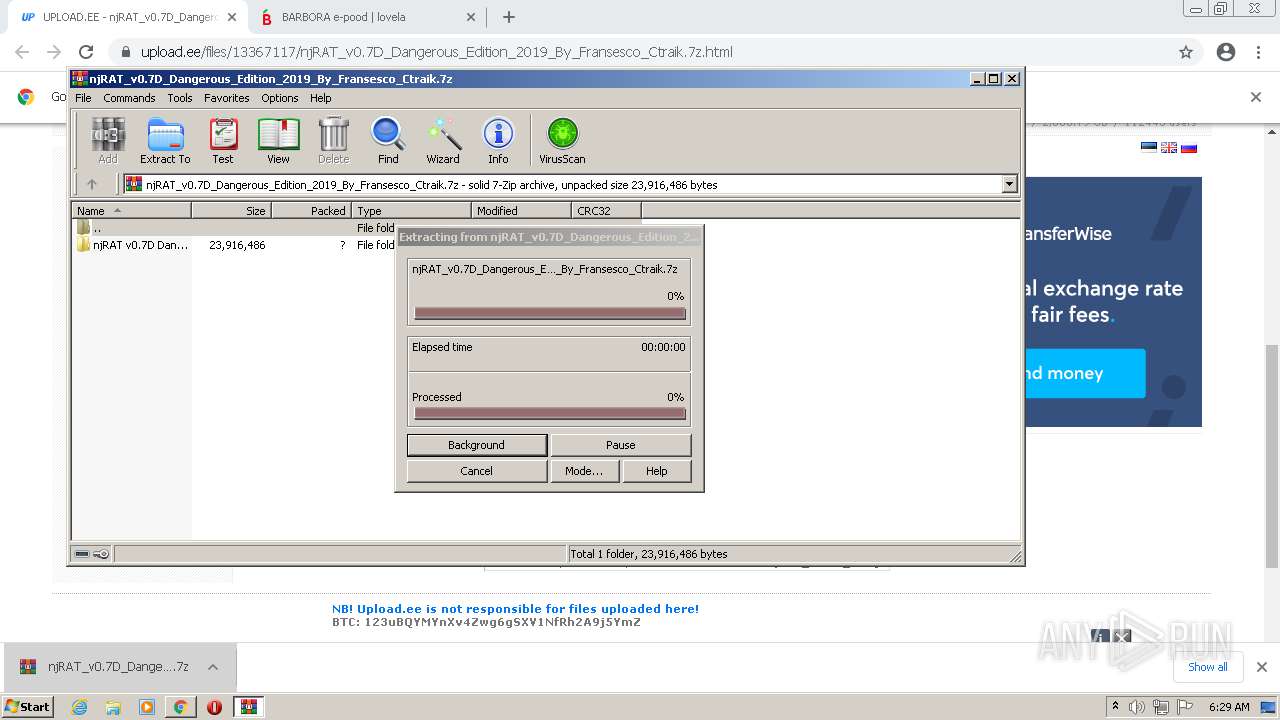Click the Delete toolbar icon
Screen dimensions: 1280x720
[333, 140]
